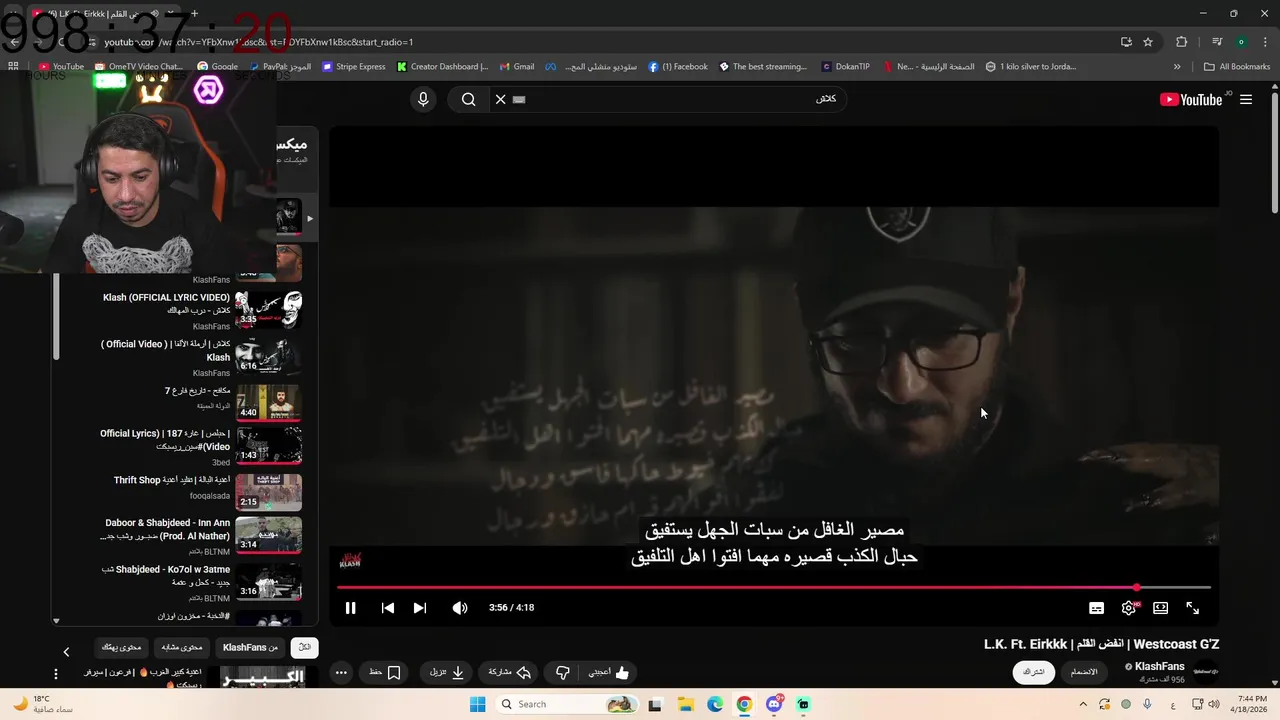
Task: Dislike the video thumbs down
Action: point(563,673)
